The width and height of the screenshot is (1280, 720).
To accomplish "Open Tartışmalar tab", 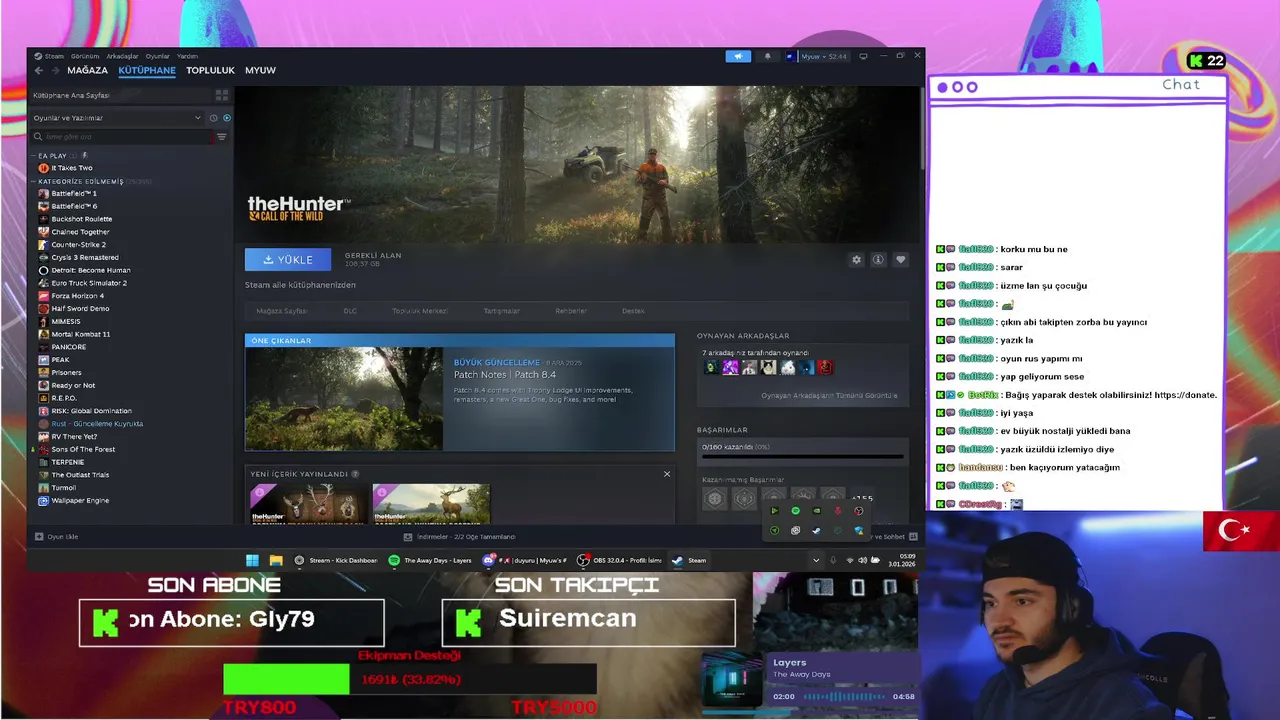I will (502, 311).
